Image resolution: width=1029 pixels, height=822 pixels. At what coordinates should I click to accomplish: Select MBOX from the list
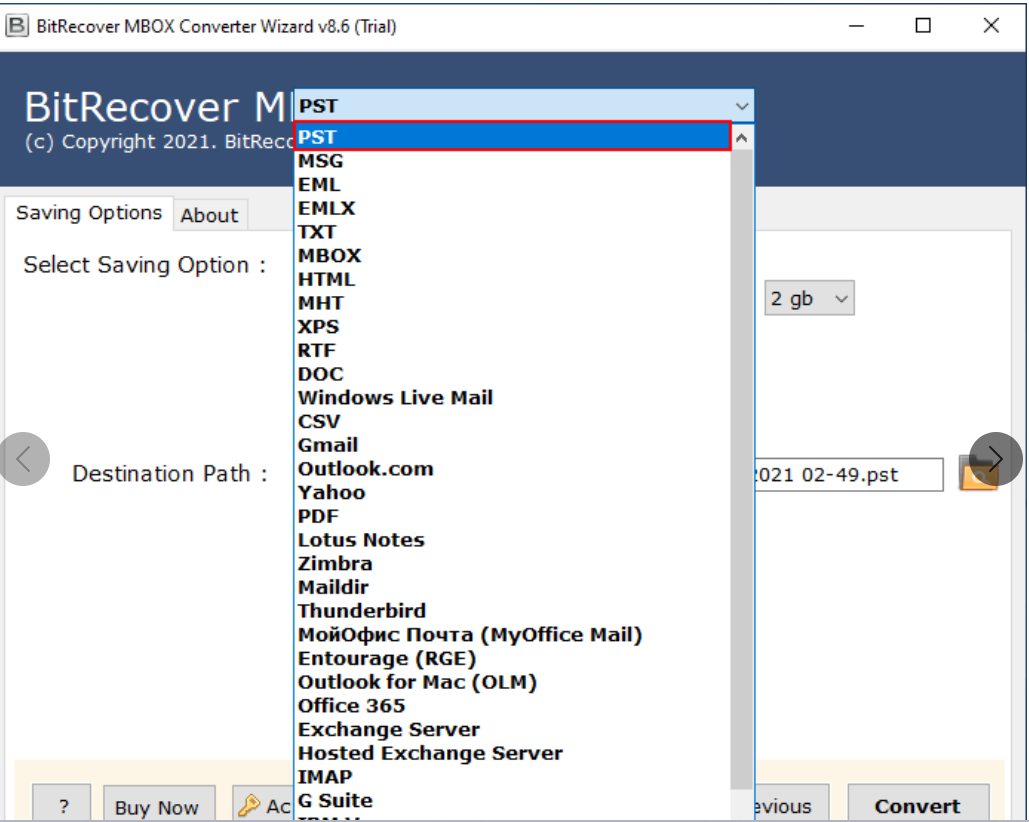click(x=513, y=255)
